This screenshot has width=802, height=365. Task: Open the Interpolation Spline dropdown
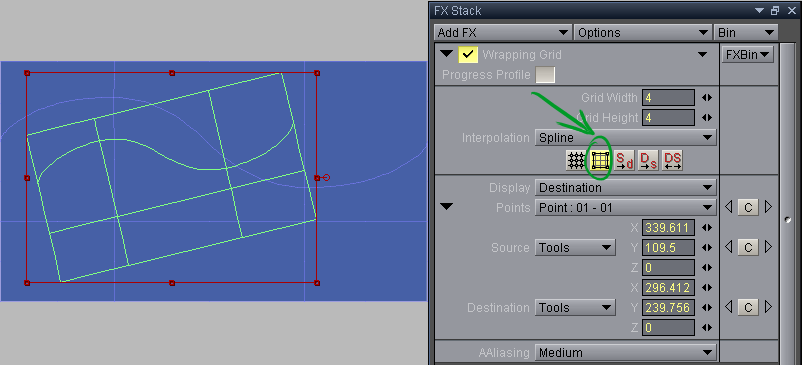(x=625, y=138)
